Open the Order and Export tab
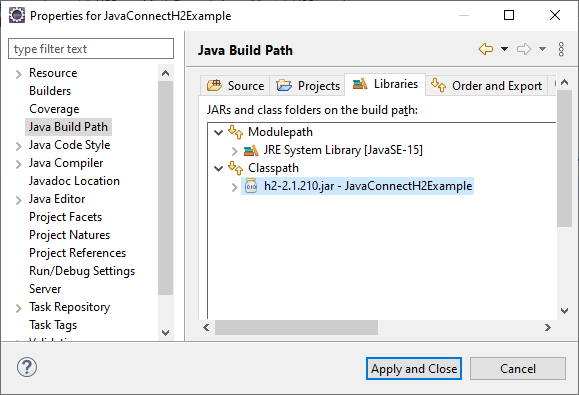The image size is (579, 395). tap(486, 85)
